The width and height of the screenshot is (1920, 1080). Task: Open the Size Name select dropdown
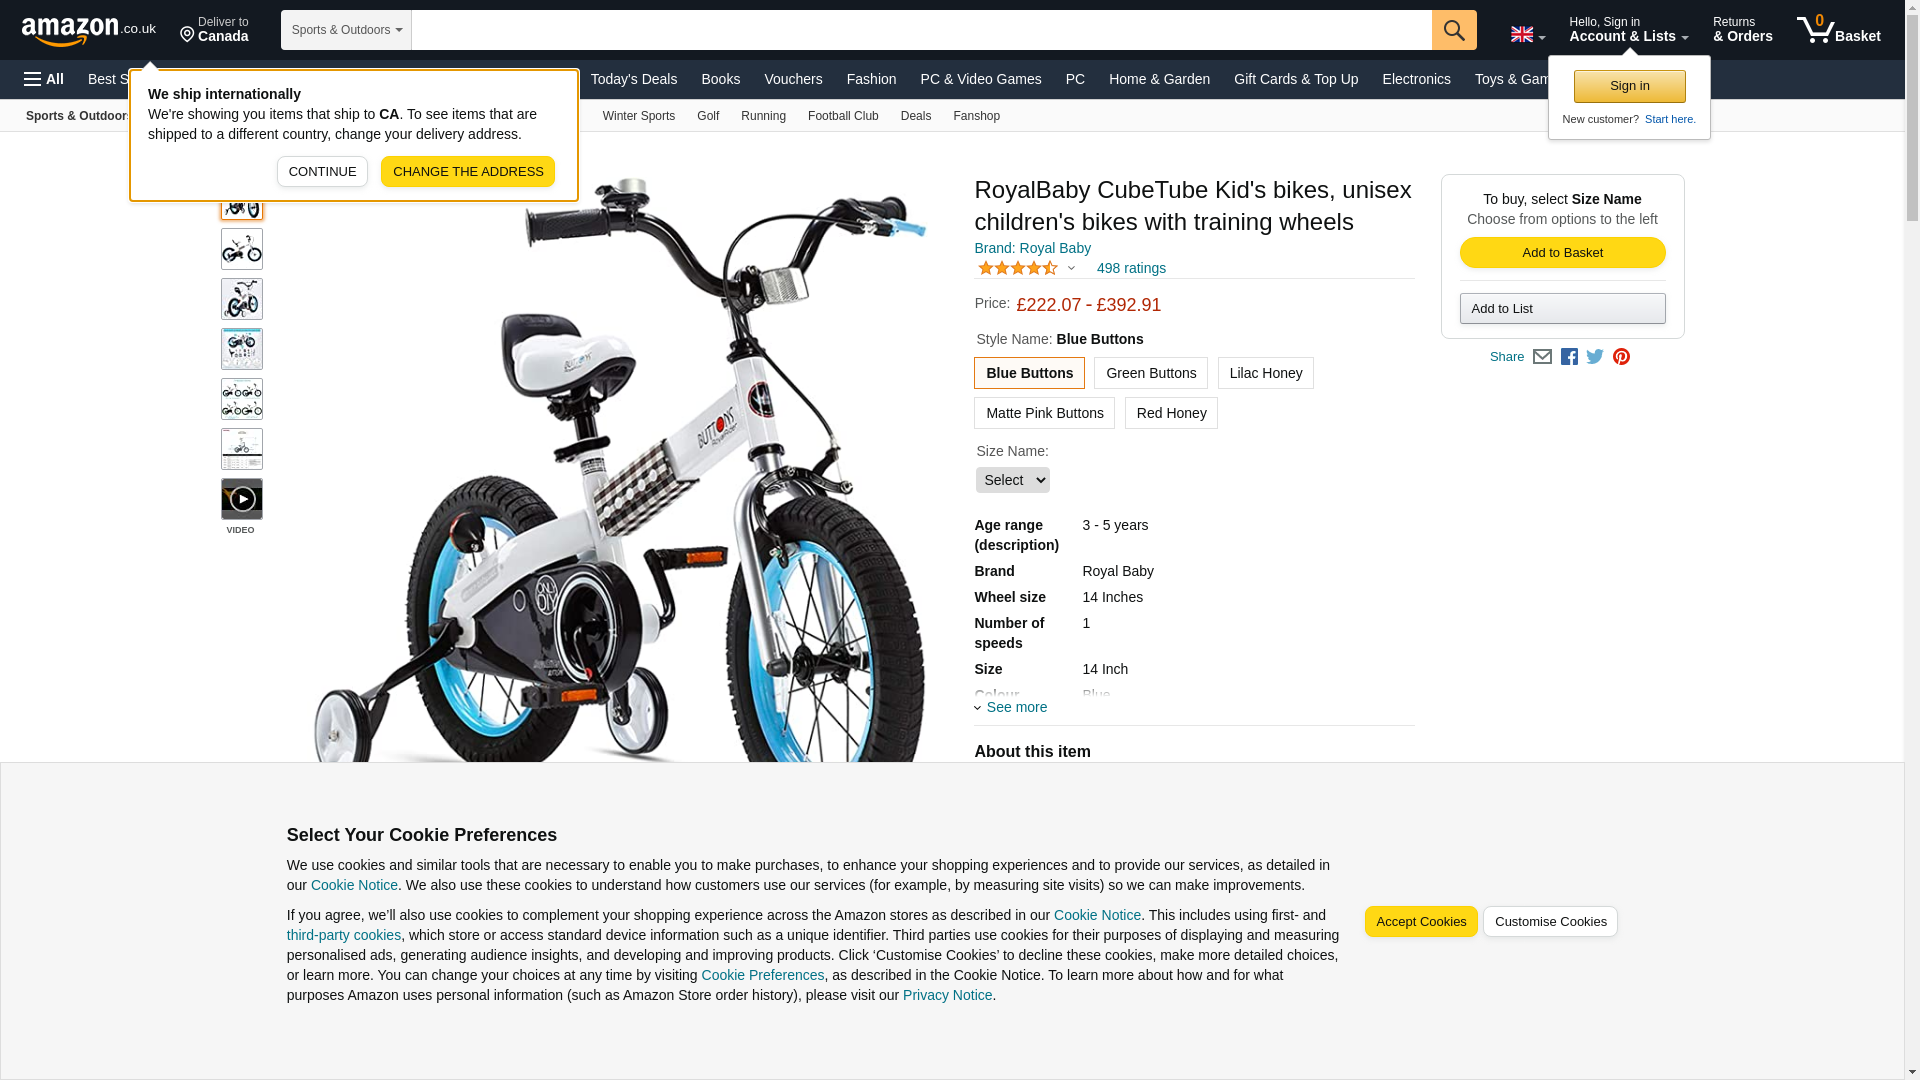(1013, 480)
